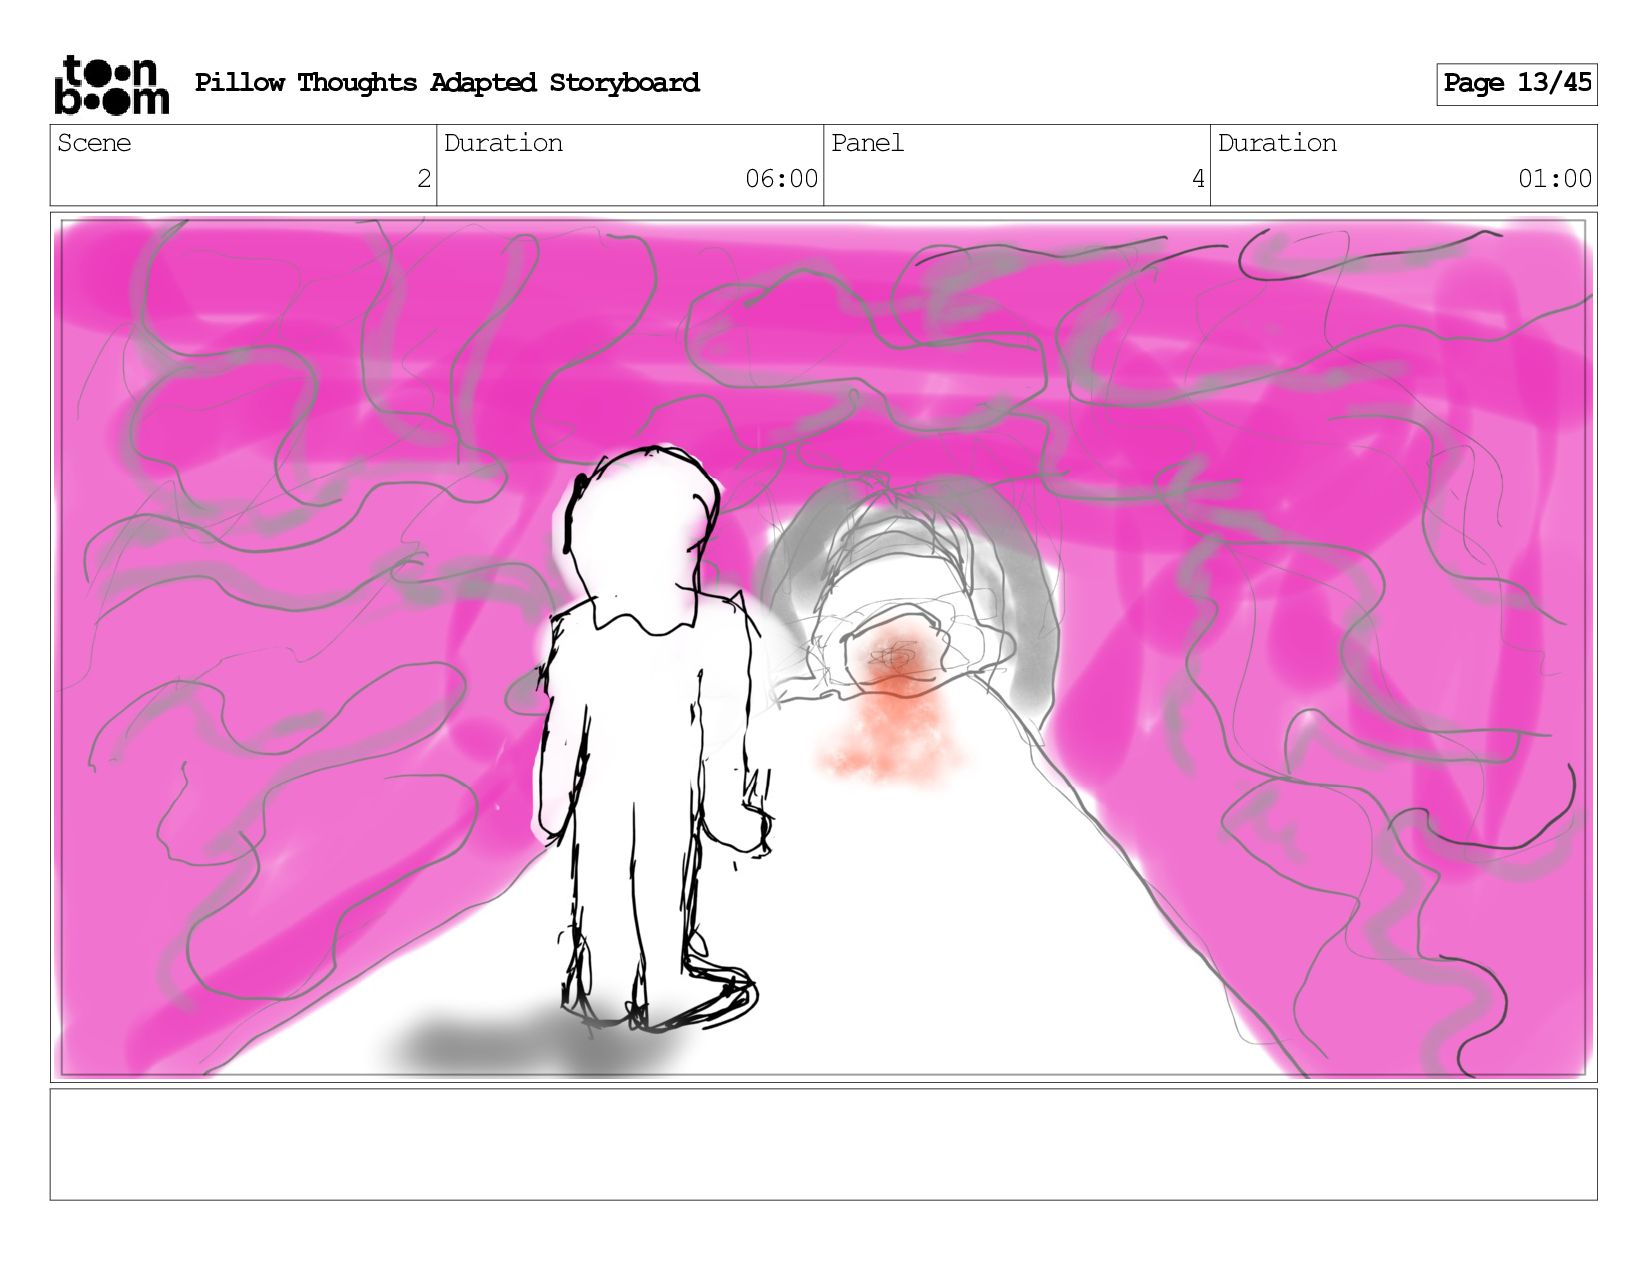Click the Toon Boom logo

[111, 85]
